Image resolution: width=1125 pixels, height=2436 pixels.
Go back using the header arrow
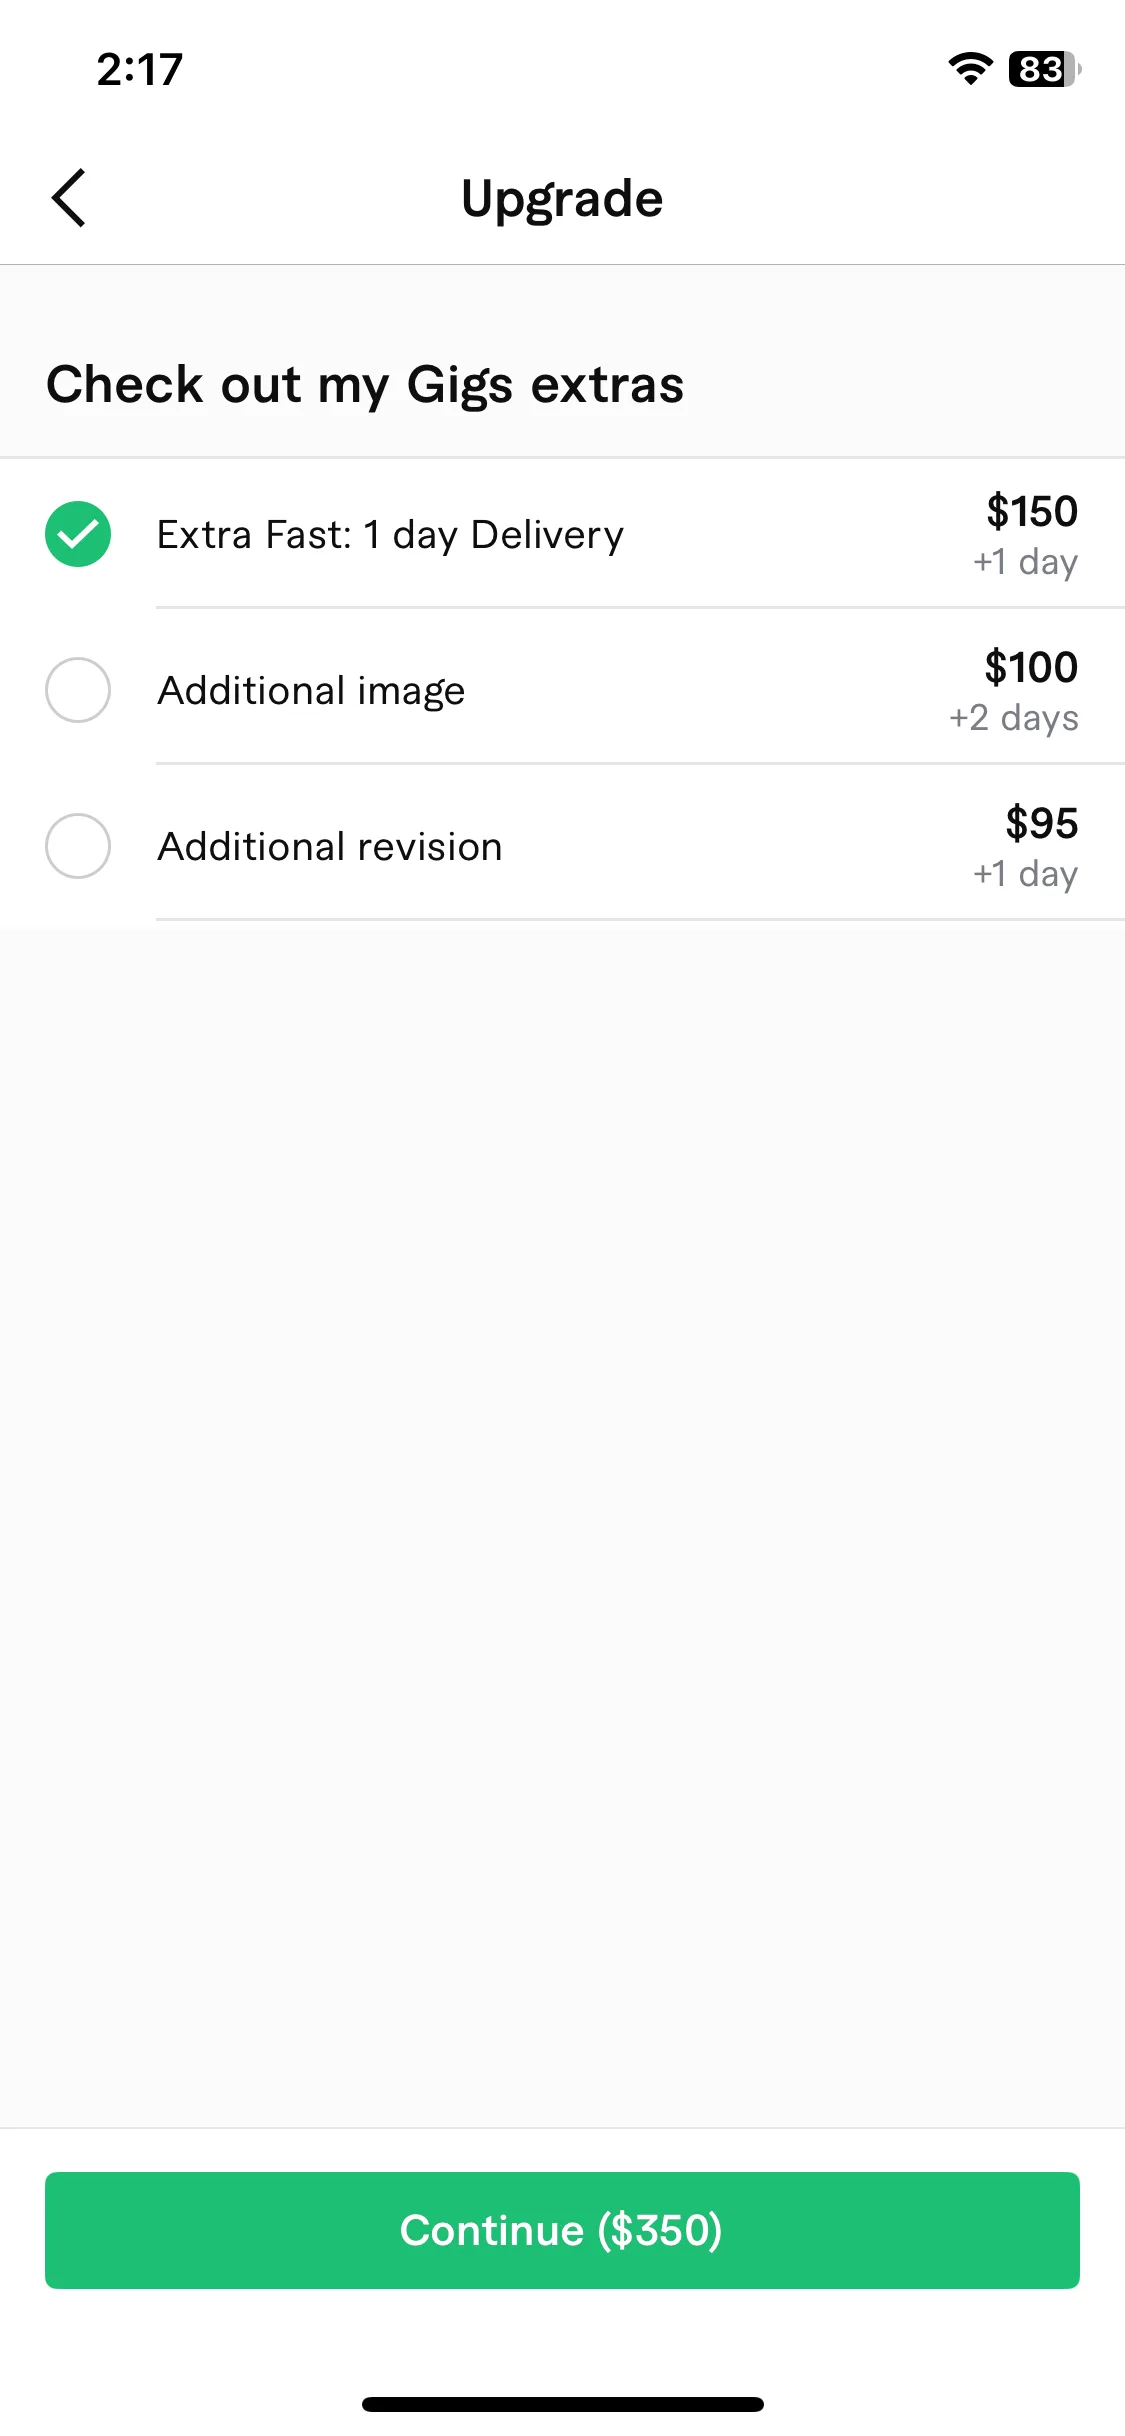[x=68, y=198]
